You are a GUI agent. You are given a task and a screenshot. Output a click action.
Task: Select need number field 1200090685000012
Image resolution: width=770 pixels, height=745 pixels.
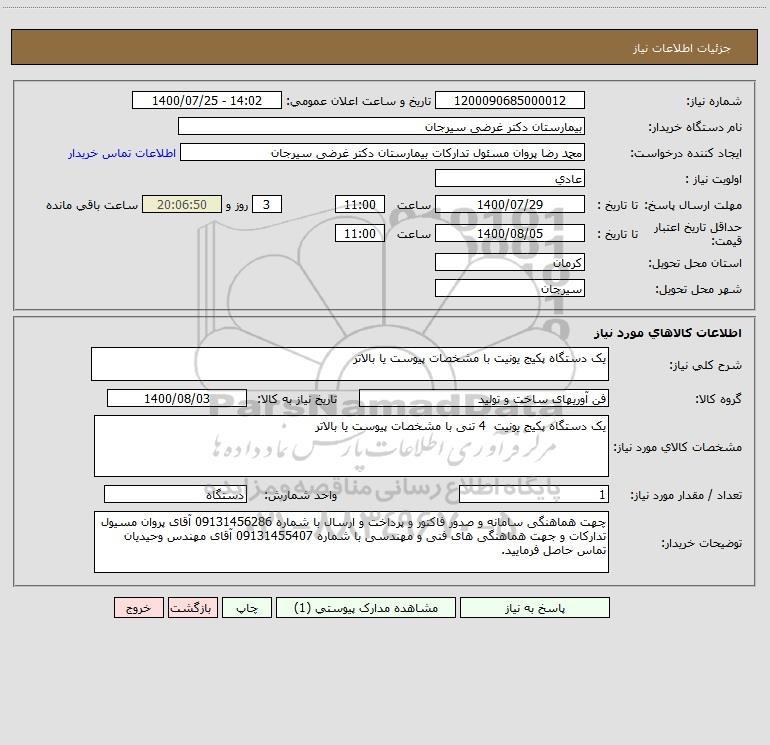(510, 100)
